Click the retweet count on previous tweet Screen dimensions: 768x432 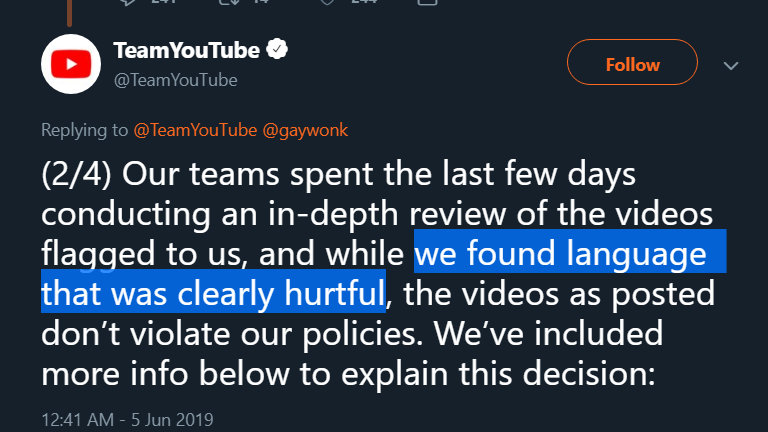[x=261, y=1]
